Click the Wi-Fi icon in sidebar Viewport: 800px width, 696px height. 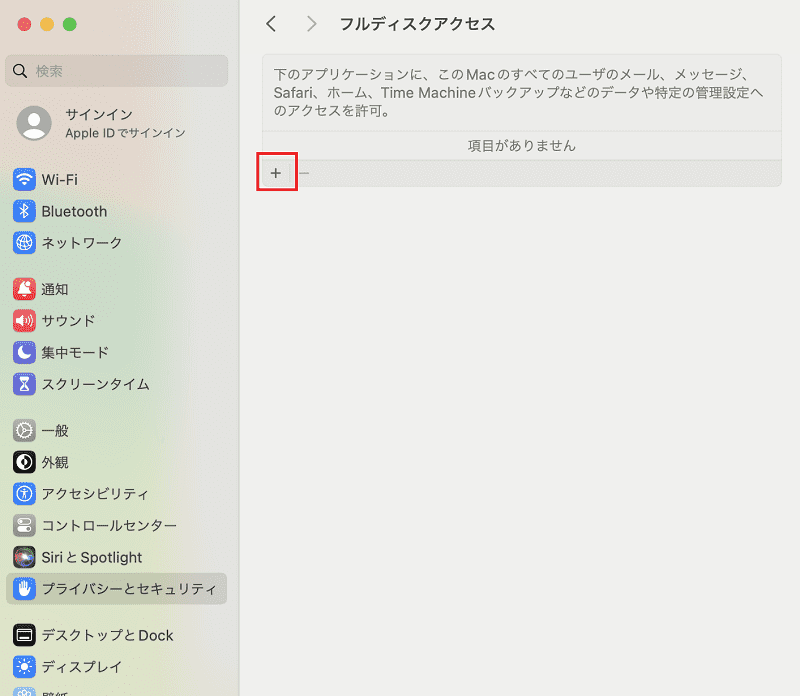(24, 180)
